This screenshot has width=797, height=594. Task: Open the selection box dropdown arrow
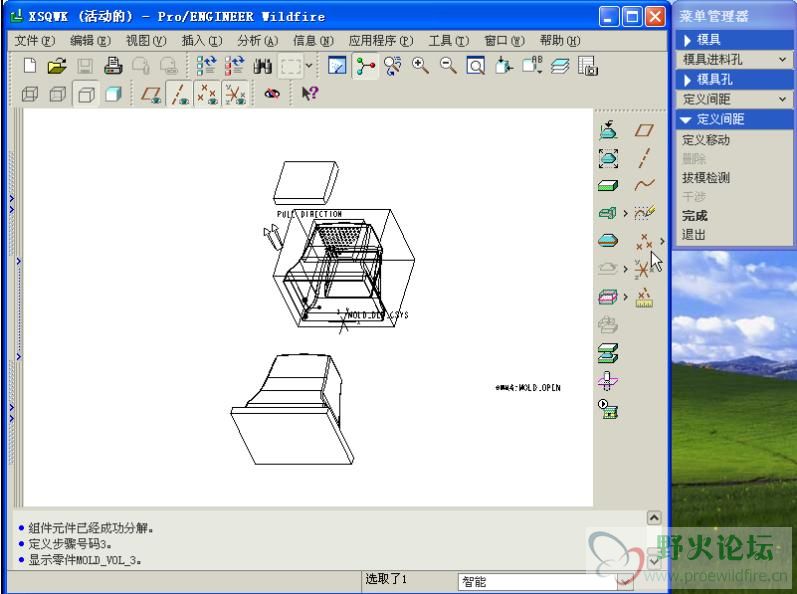pos(309,66)
